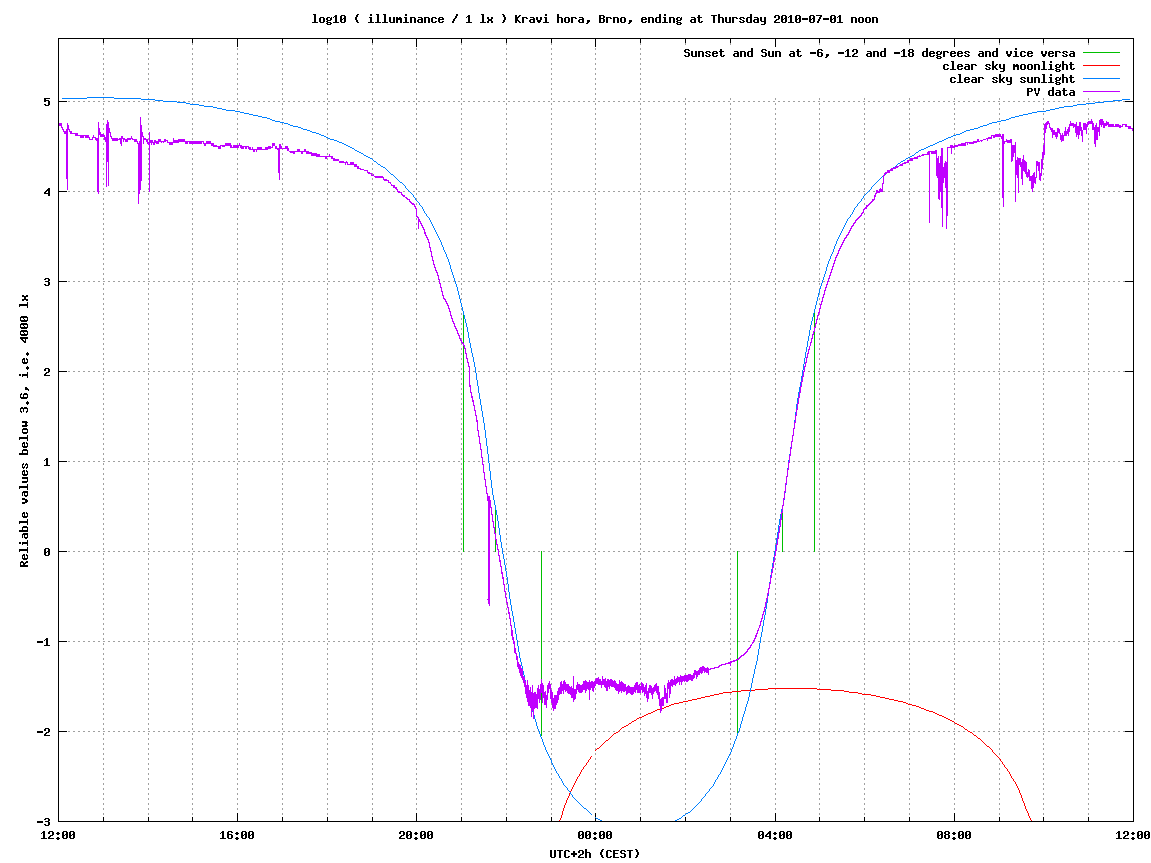1151x863 pixels.
Task: Click the y-axis label 'Reliable values below 3.6'
Action: (x=24, y=431)
